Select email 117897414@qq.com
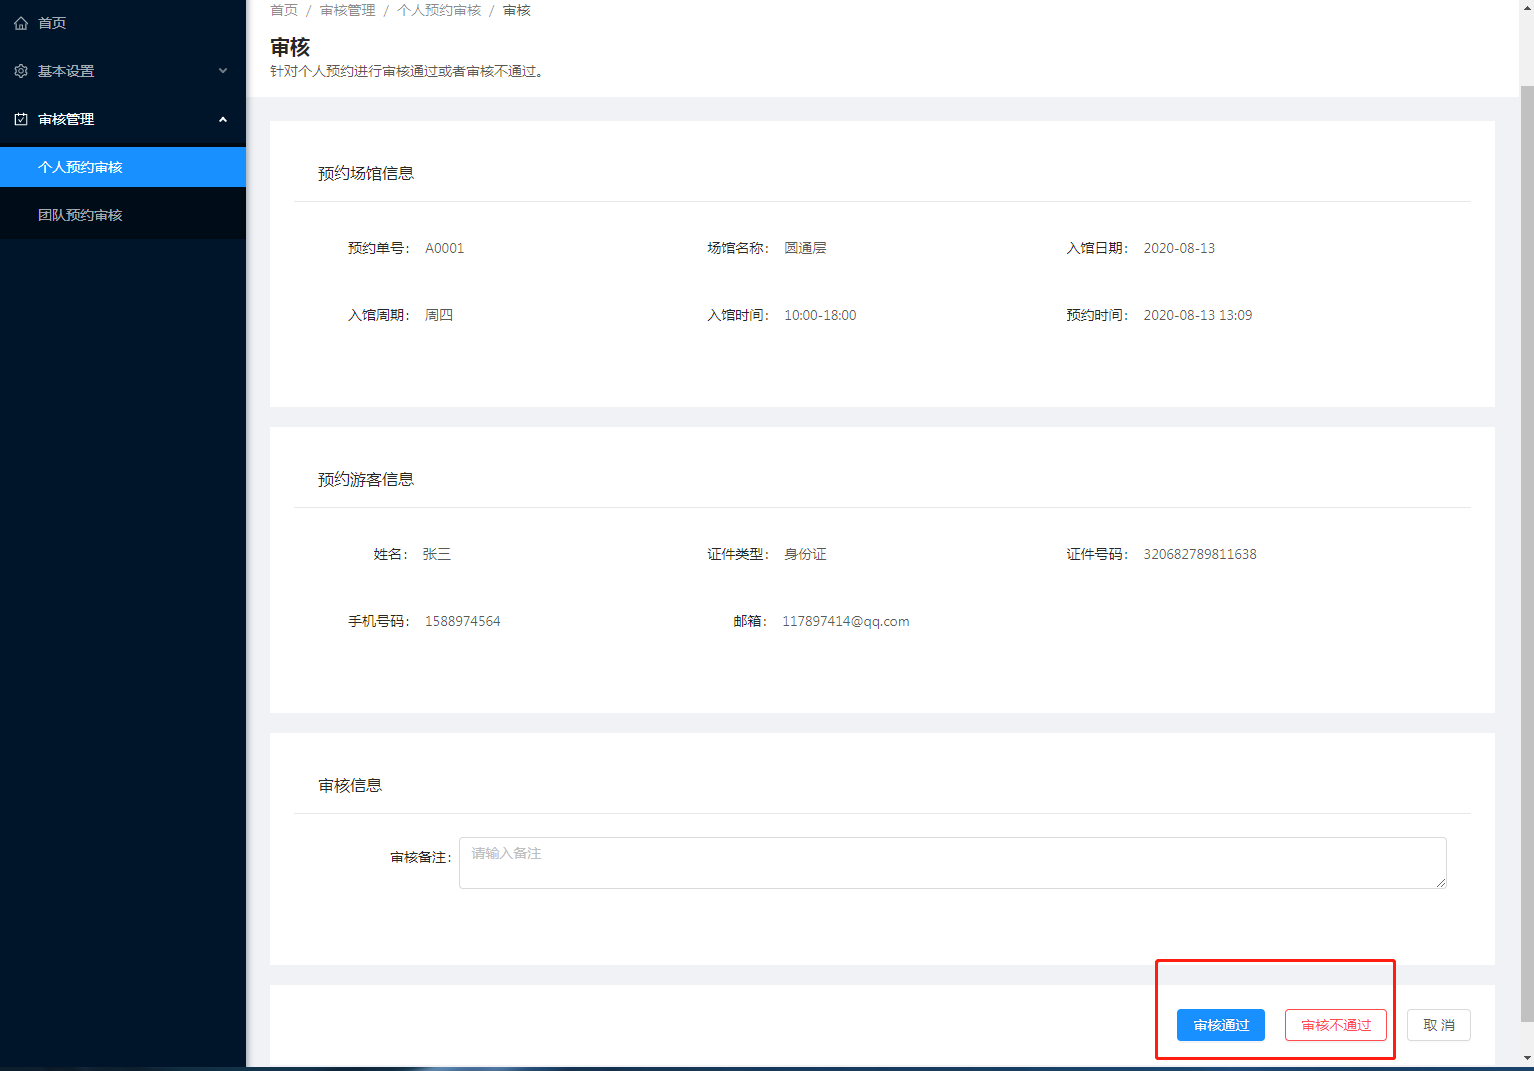 click(846, 621)
